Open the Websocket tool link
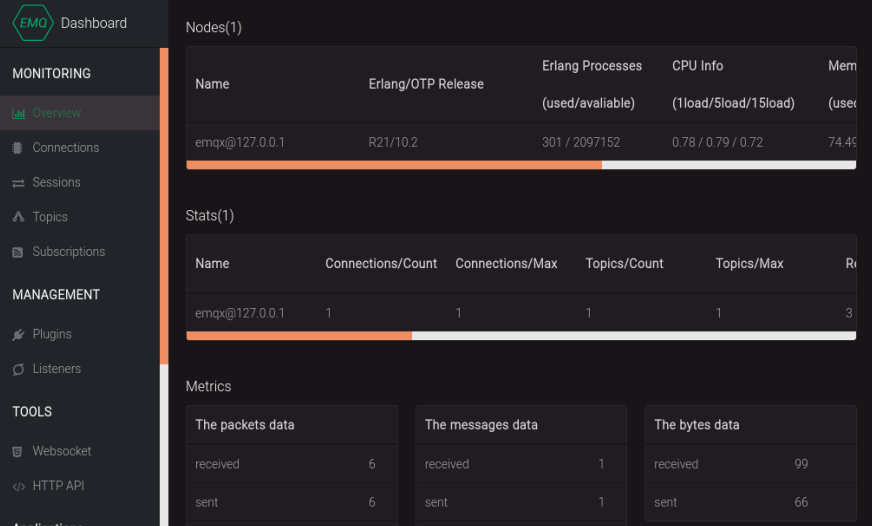The image size is (872, 526). point(61,451)
